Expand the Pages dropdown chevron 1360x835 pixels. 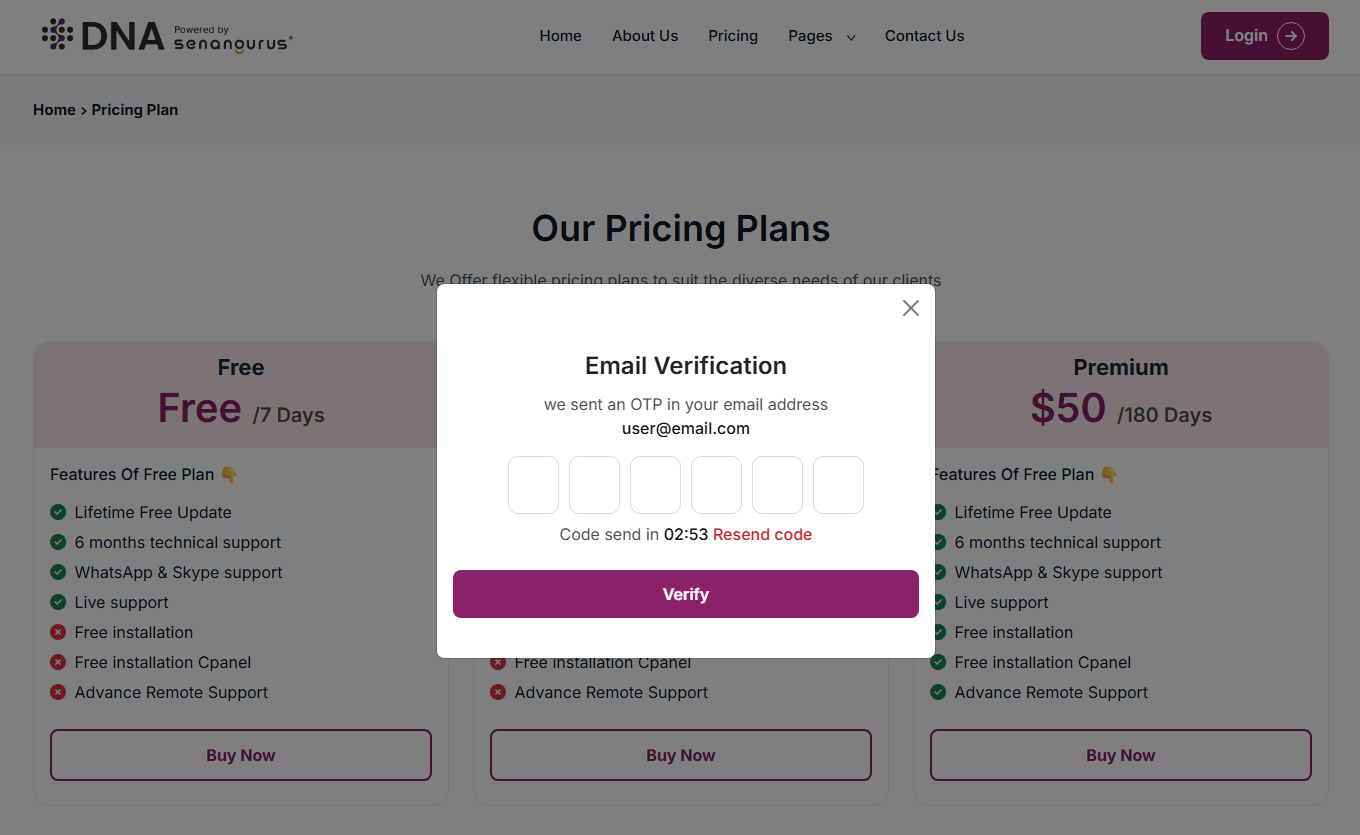coord(851,37)
